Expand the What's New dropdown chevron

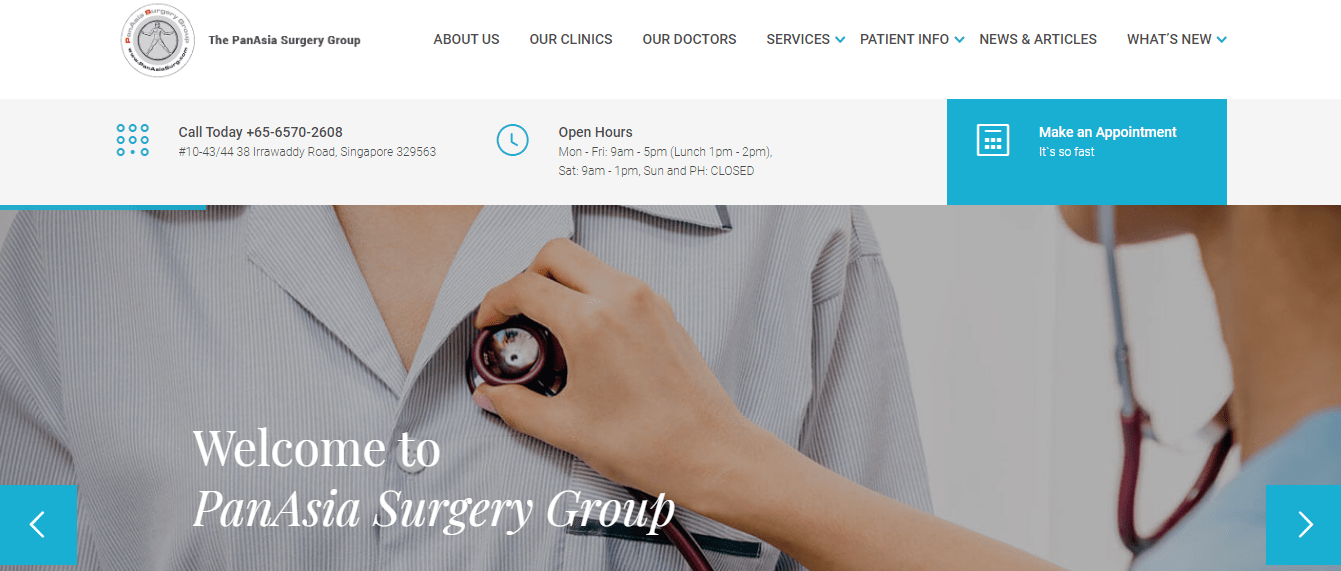[x=1221, y=40]
